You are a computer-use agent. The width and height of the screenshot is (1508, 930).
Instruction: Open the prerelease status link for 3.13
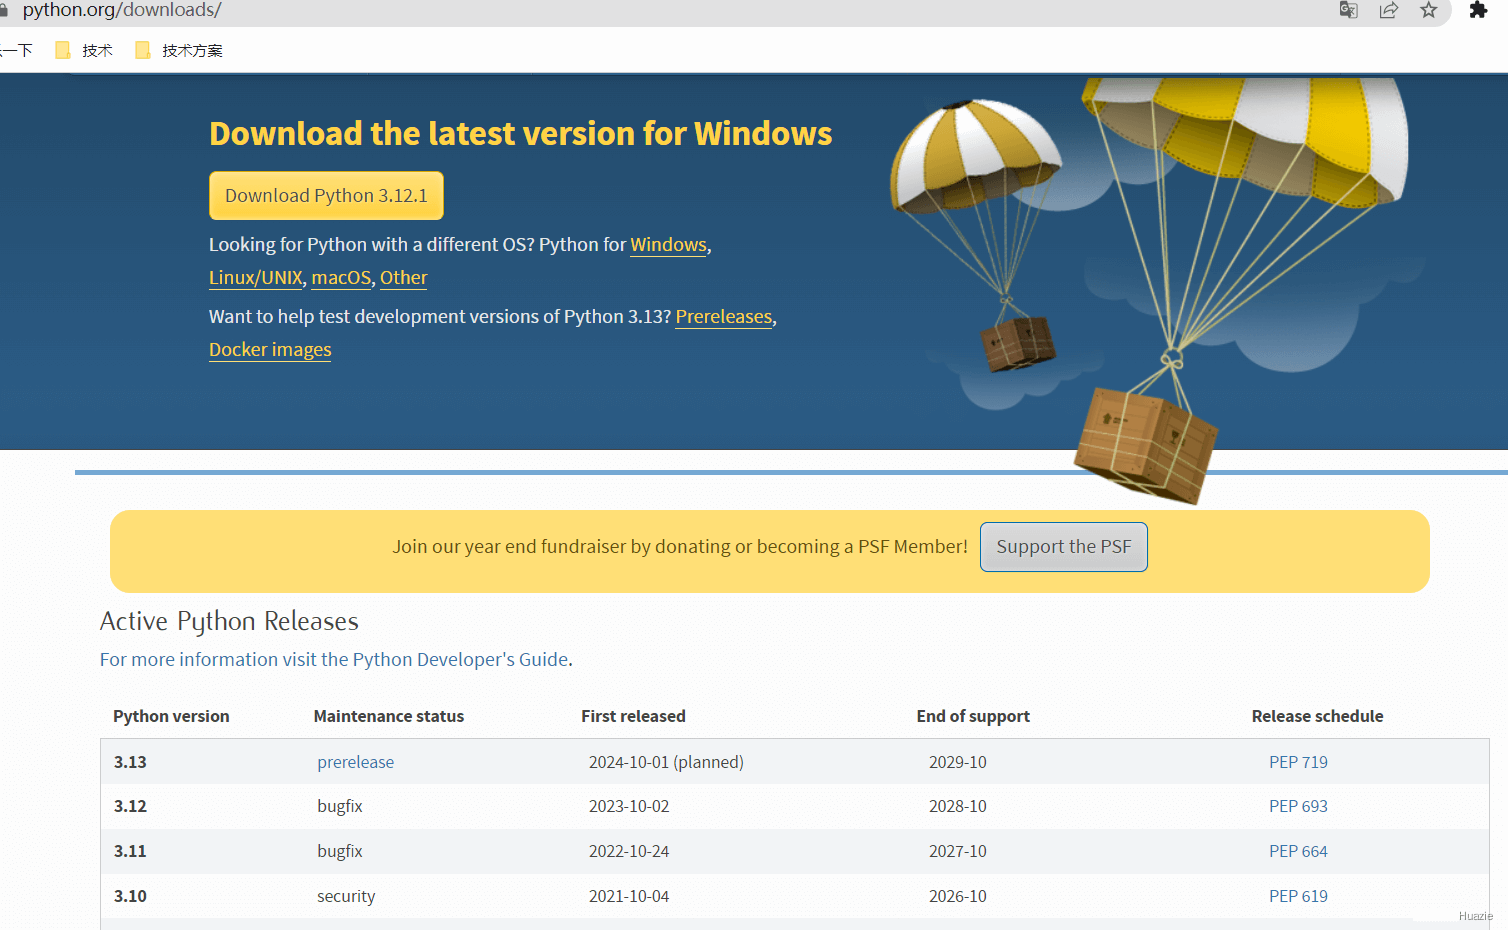pyautogui.click(x=356, y=762)
